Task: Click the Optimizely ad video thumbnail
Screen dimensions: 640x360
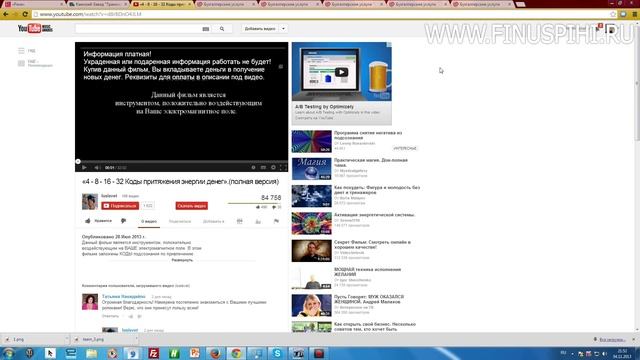Action: click(x=342, y=72)
